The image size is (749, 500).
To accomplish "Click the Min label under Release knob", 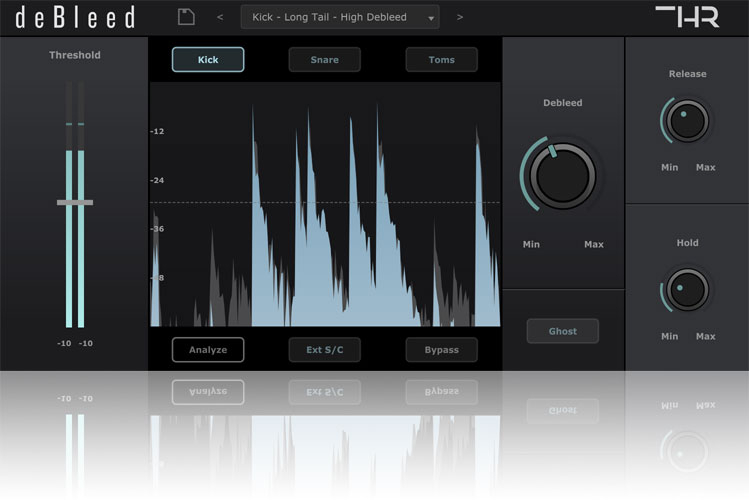I will point(669,167).
